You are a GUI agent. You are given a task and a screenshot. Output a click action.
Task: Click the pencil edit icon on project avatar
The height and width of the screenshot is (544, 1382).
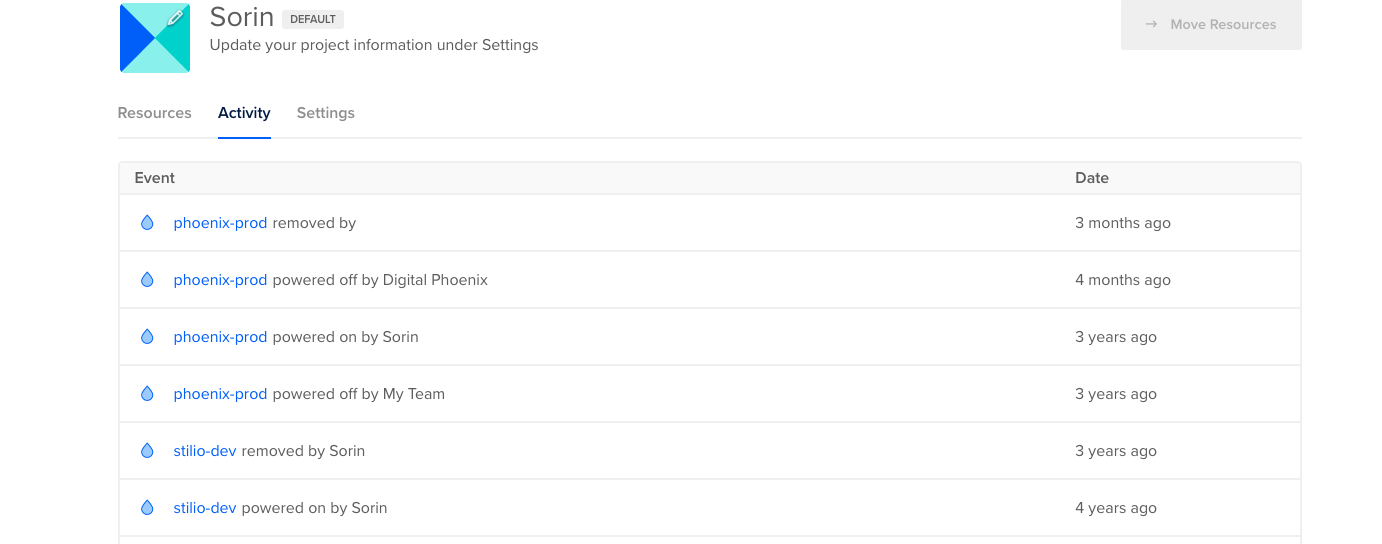click(x=176, y=17)
